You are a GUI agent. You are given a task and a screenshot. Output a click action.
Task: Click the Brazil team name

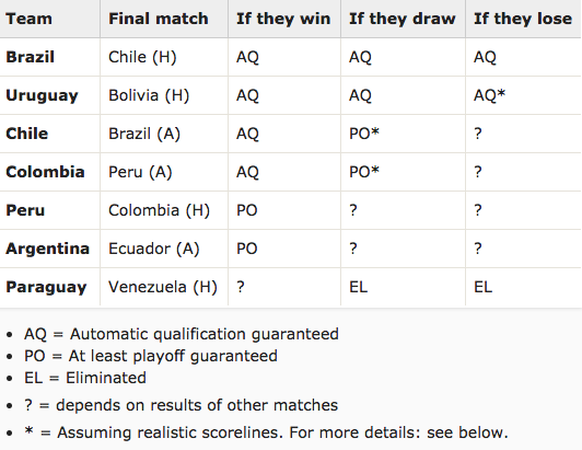tap(30, 57)
